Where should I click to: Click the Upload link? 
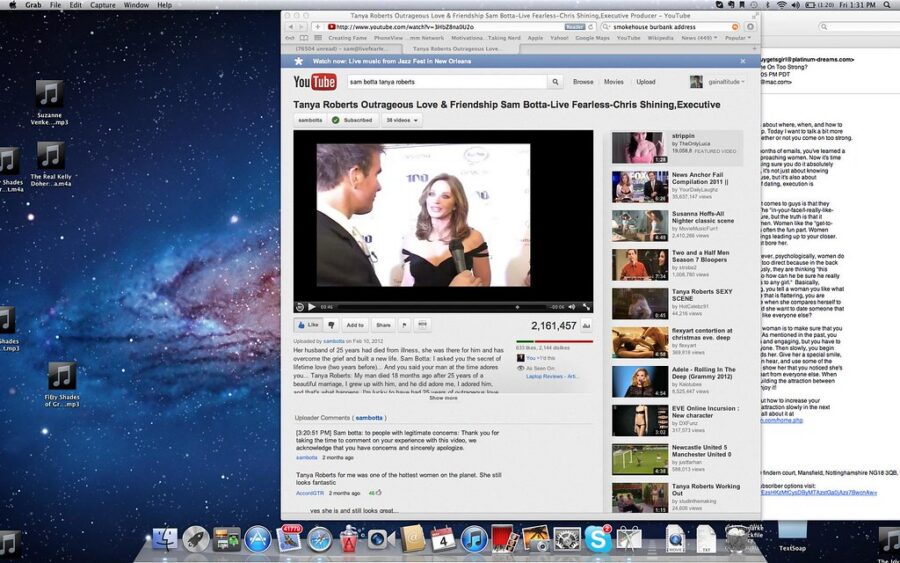tap(646, 82)
